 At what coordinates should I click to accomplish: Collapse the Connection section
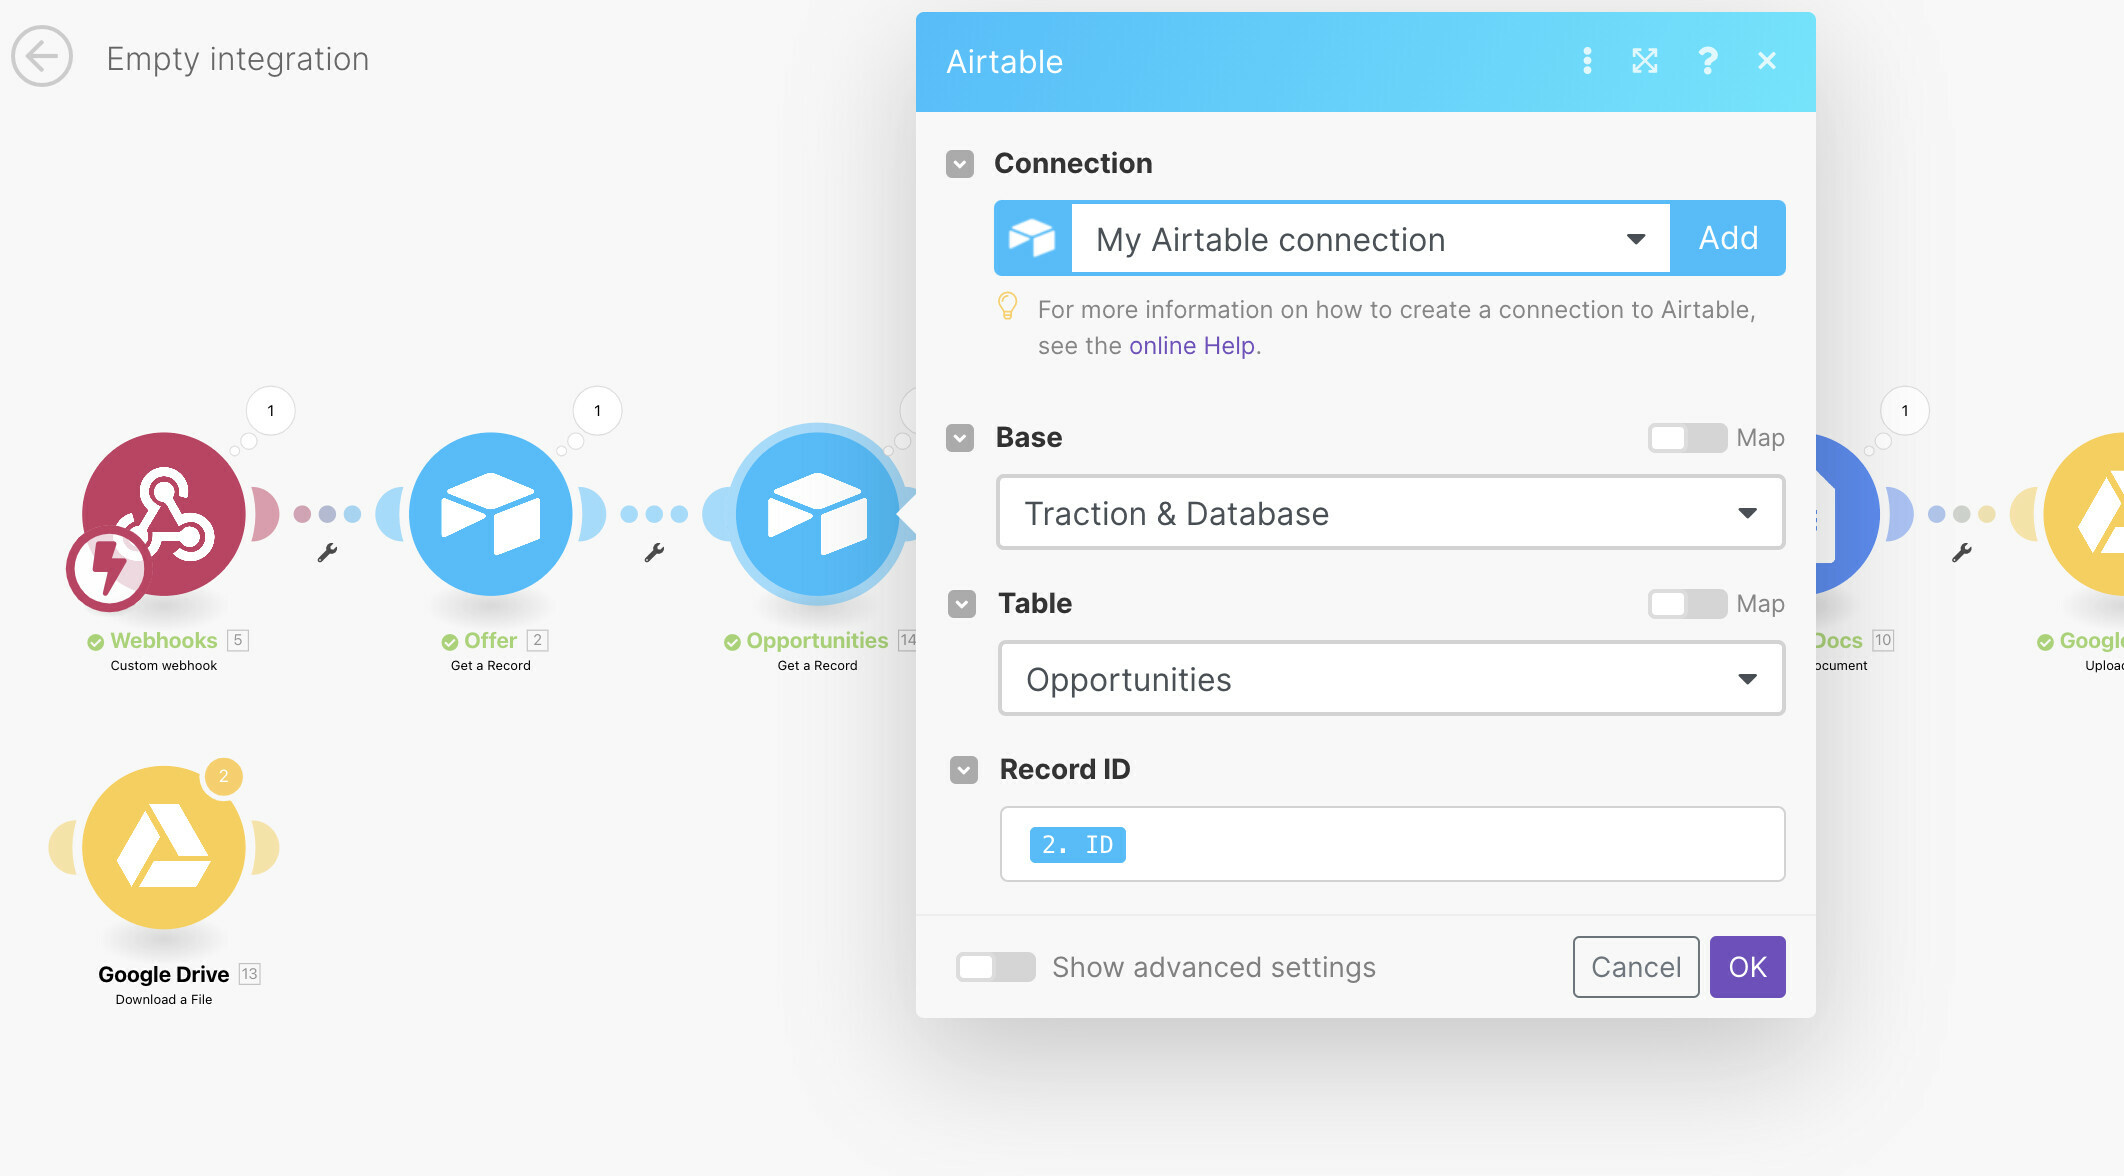(x=960, y=164)
